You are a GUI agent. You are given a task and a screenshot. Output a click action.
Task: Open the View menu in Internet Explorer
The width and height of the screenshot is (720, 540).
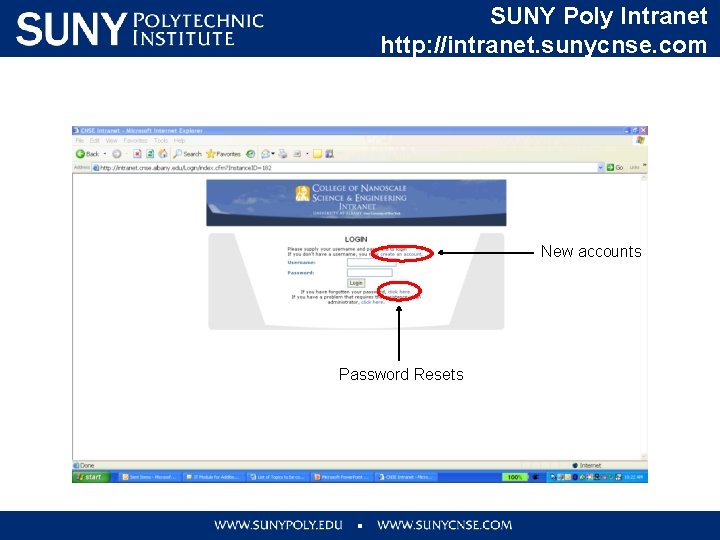point(112,141)
